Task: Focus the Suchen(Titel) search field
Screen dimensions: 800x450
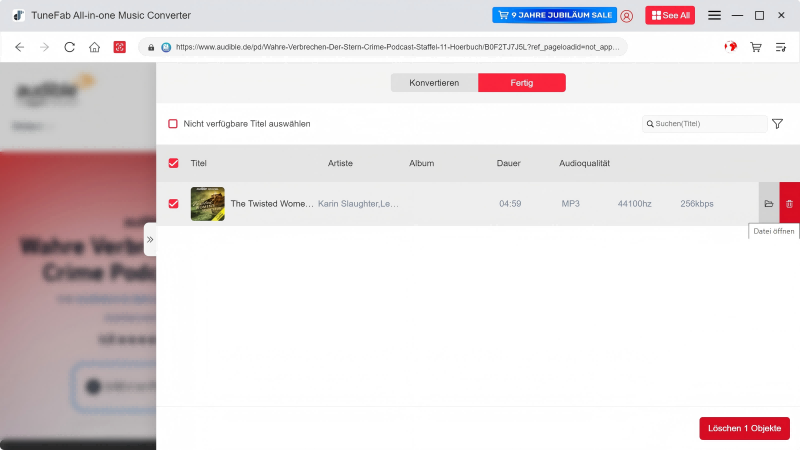Action: click(x=705, y=123)
